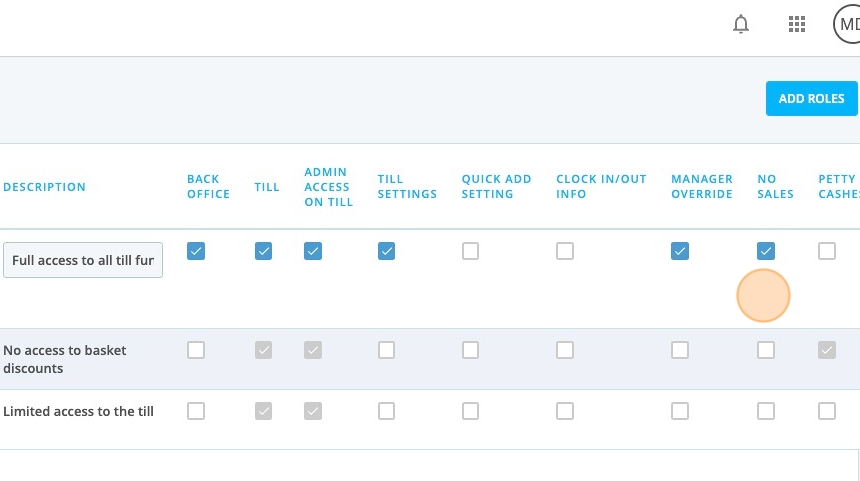The height and width of the screenshot is (481, 860).
Task: Edit the 'Full access to all till' description field
Action: click(x=83, y=260)
